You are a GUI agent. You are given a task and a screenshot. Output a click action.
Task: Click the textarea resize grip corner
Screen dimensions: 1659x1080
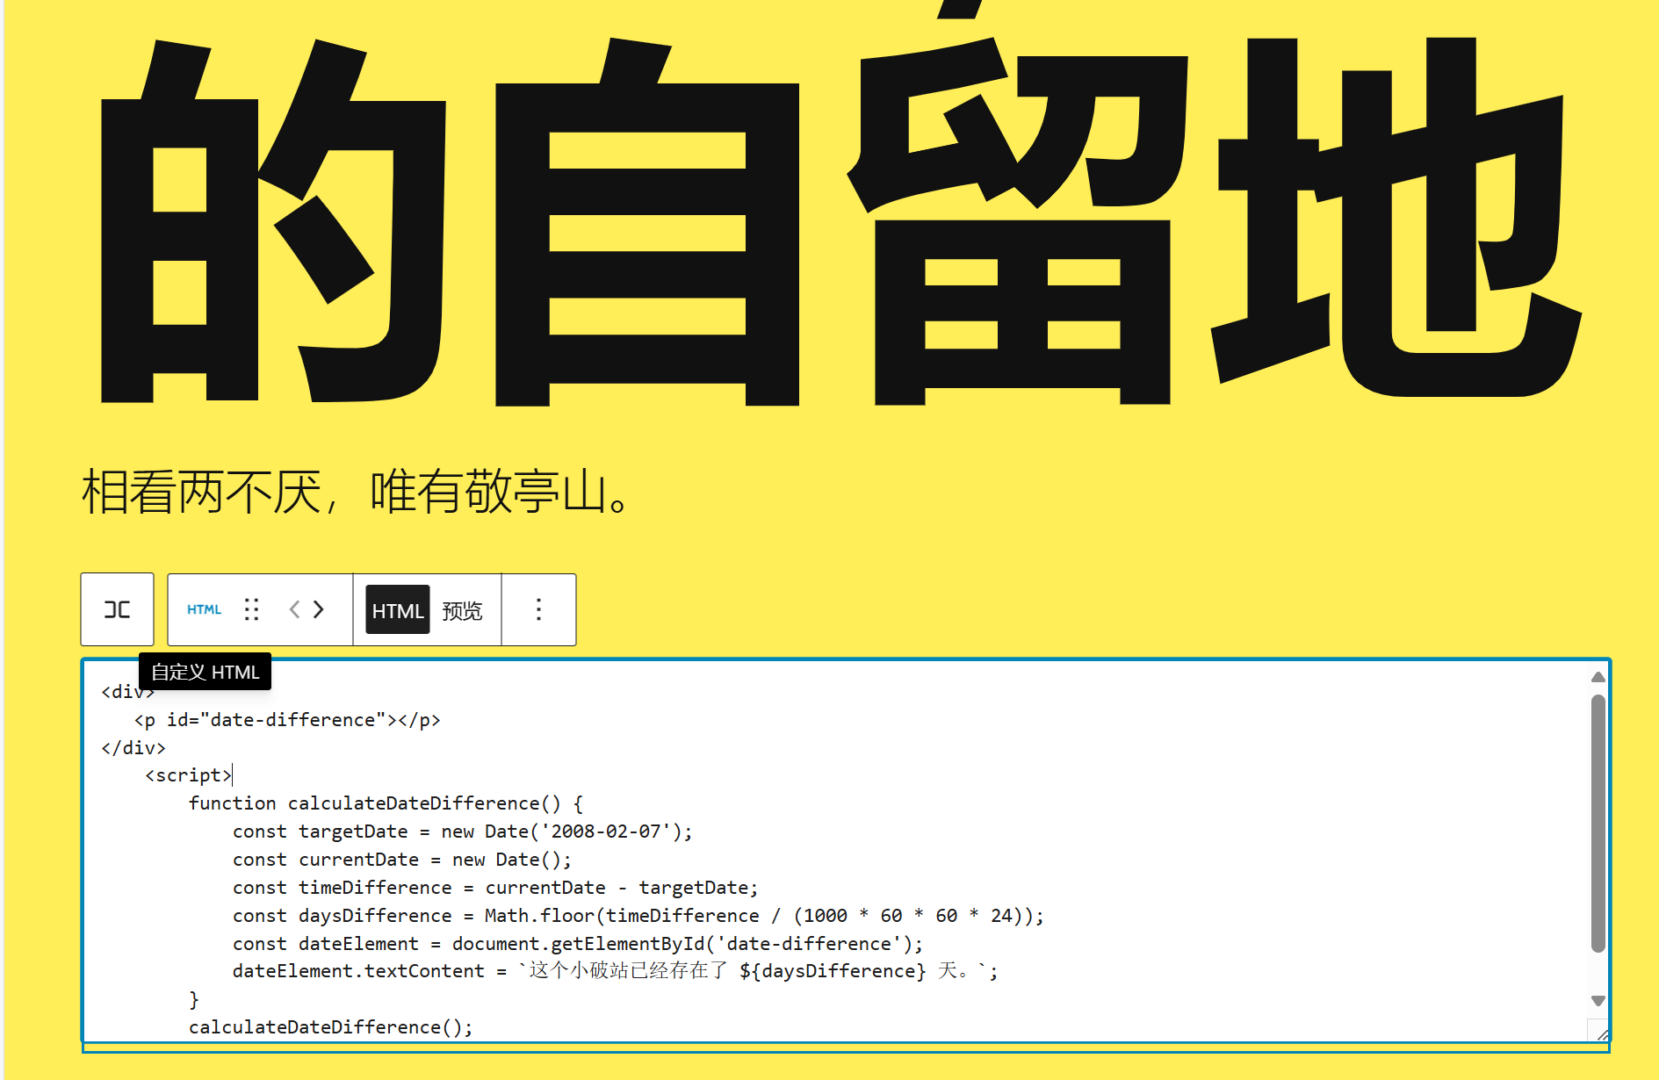(1600, 1033)
